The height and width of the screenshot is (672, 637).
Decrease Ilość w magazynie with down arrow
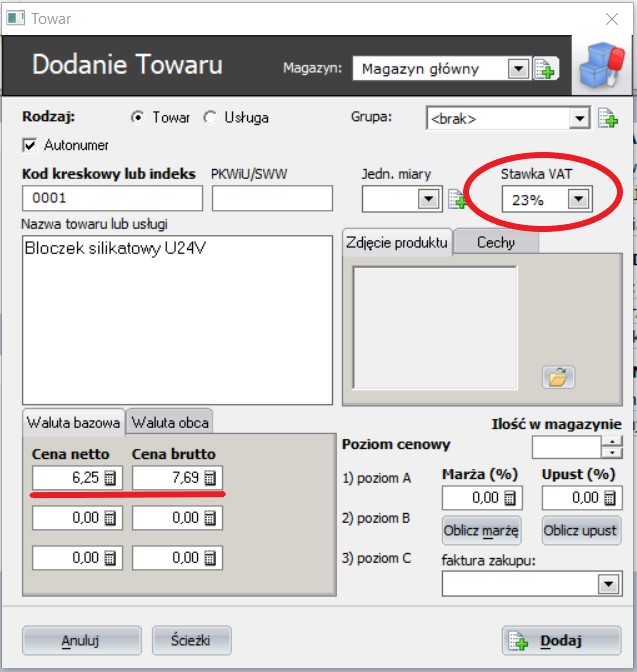point(612,453)
